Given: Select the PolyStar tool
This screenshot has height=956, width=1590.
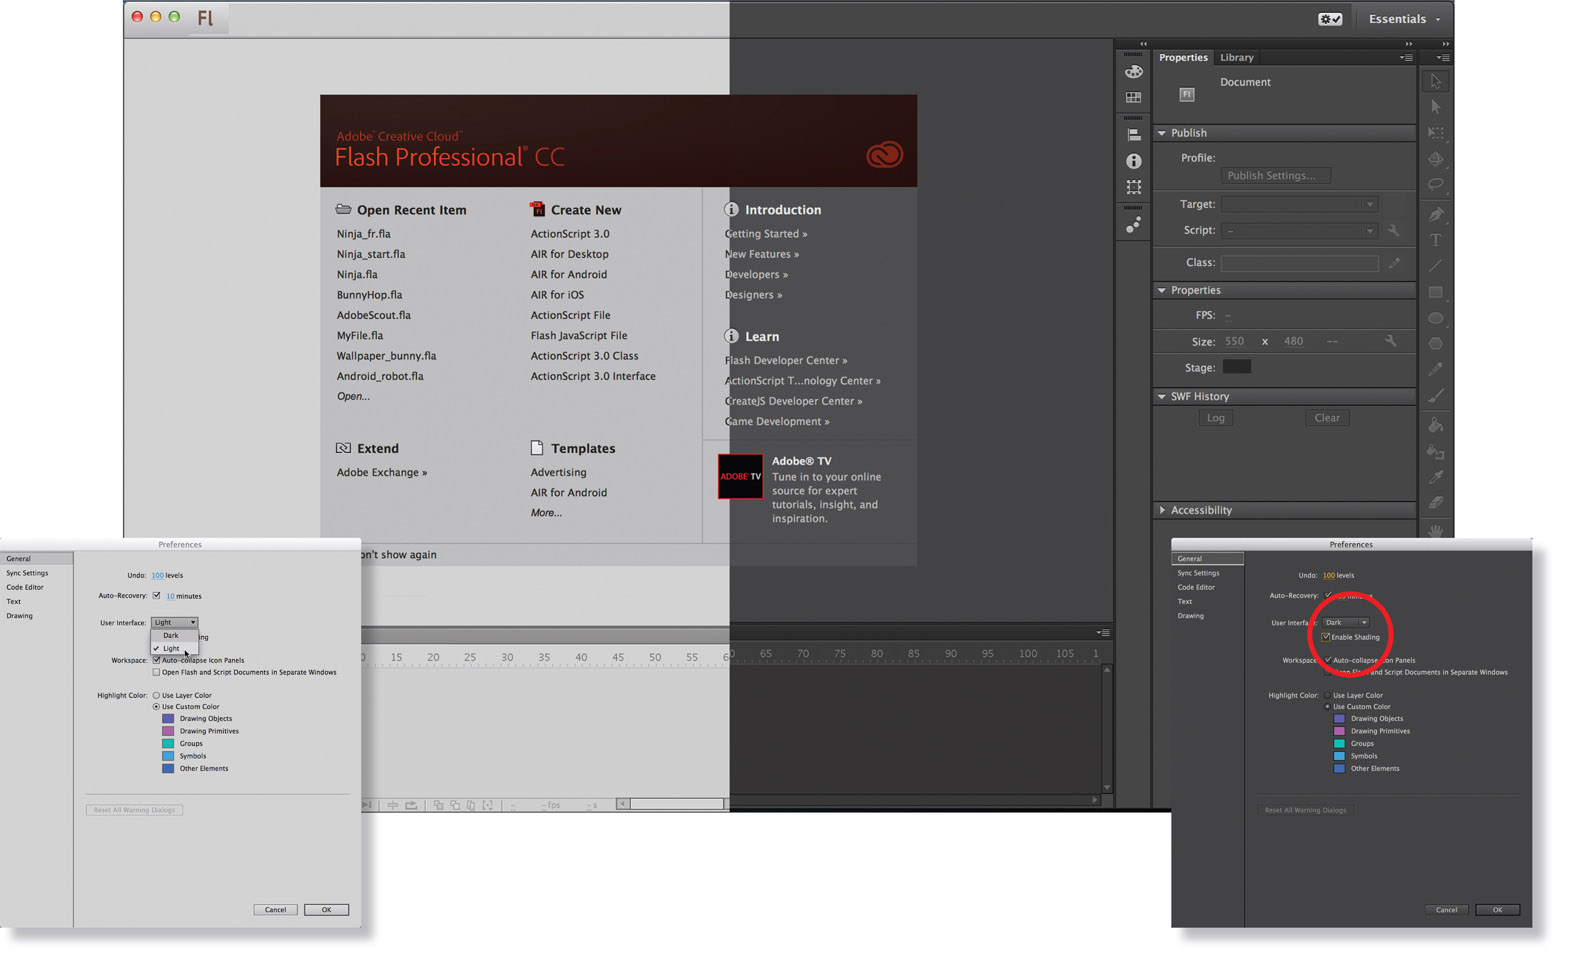Looking at the screenshot, I should (1435, 343).
